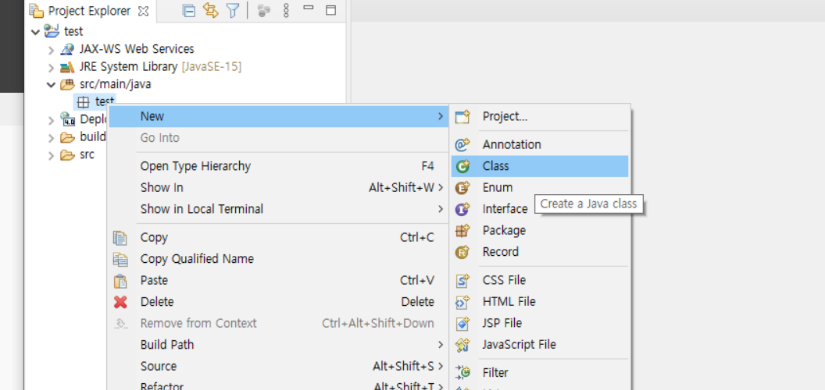Select JAX-WS Web Services tree item

click(x=137, y=49)
